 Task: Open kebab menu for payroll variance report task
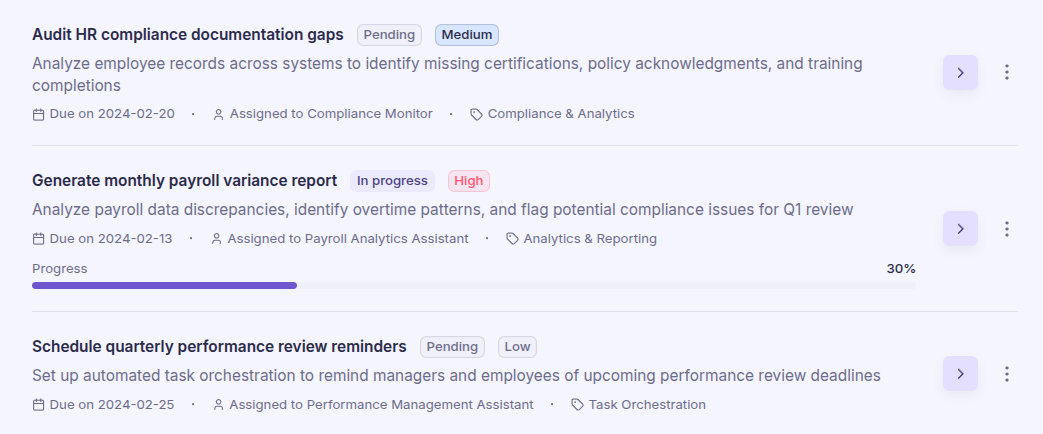click(1007, 229)
